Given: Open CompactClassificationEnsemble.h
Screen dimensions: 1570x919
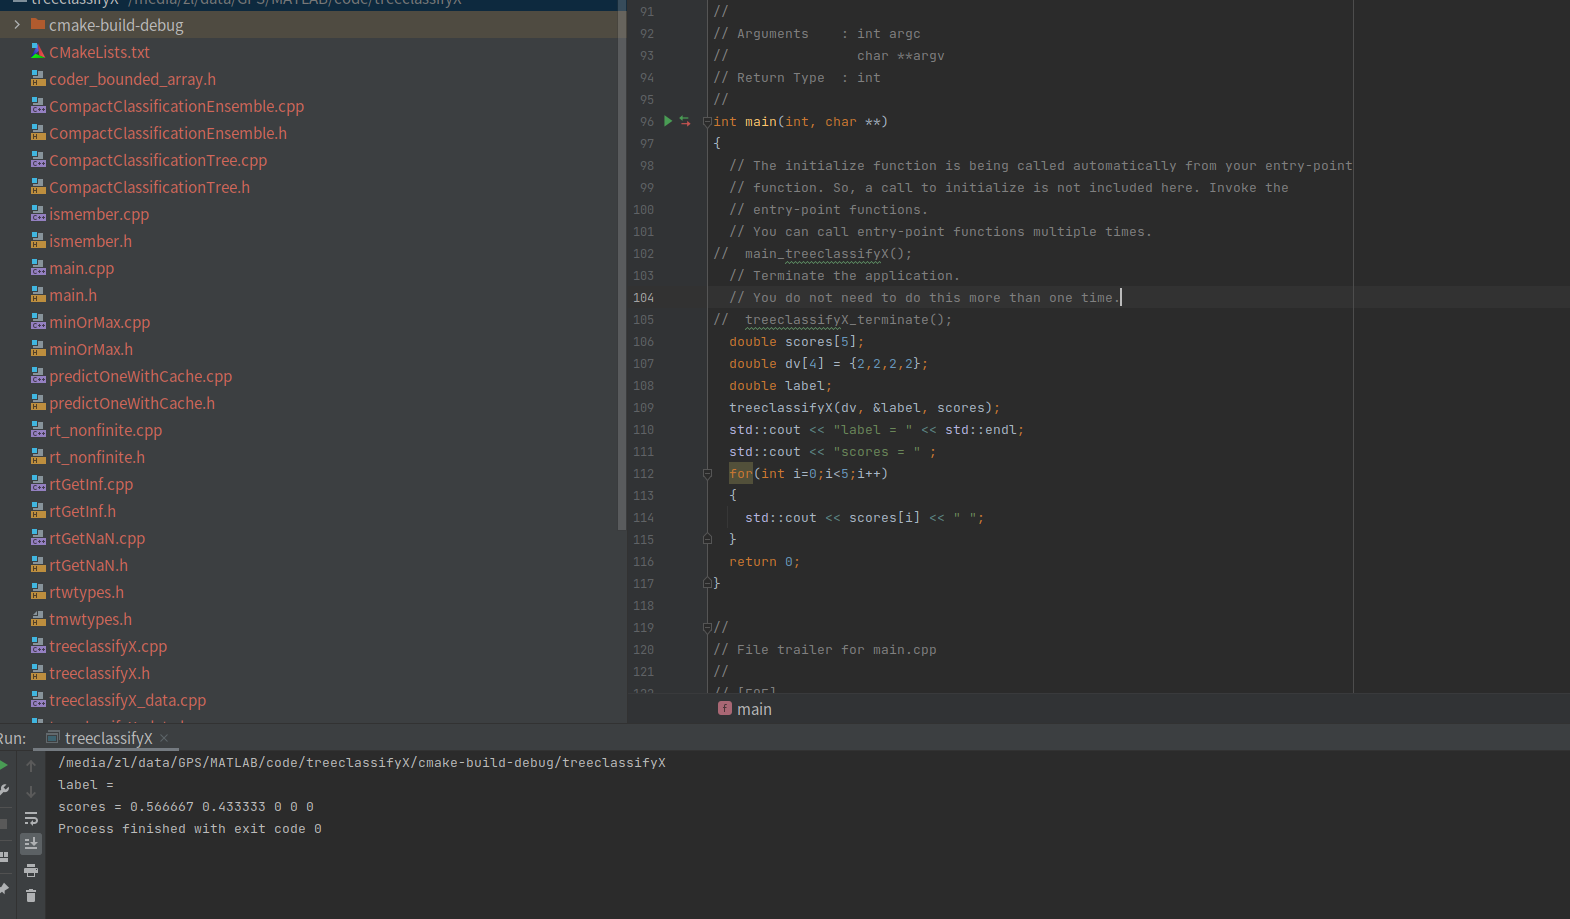Looking at the screenshot, I should click(168, 133).
